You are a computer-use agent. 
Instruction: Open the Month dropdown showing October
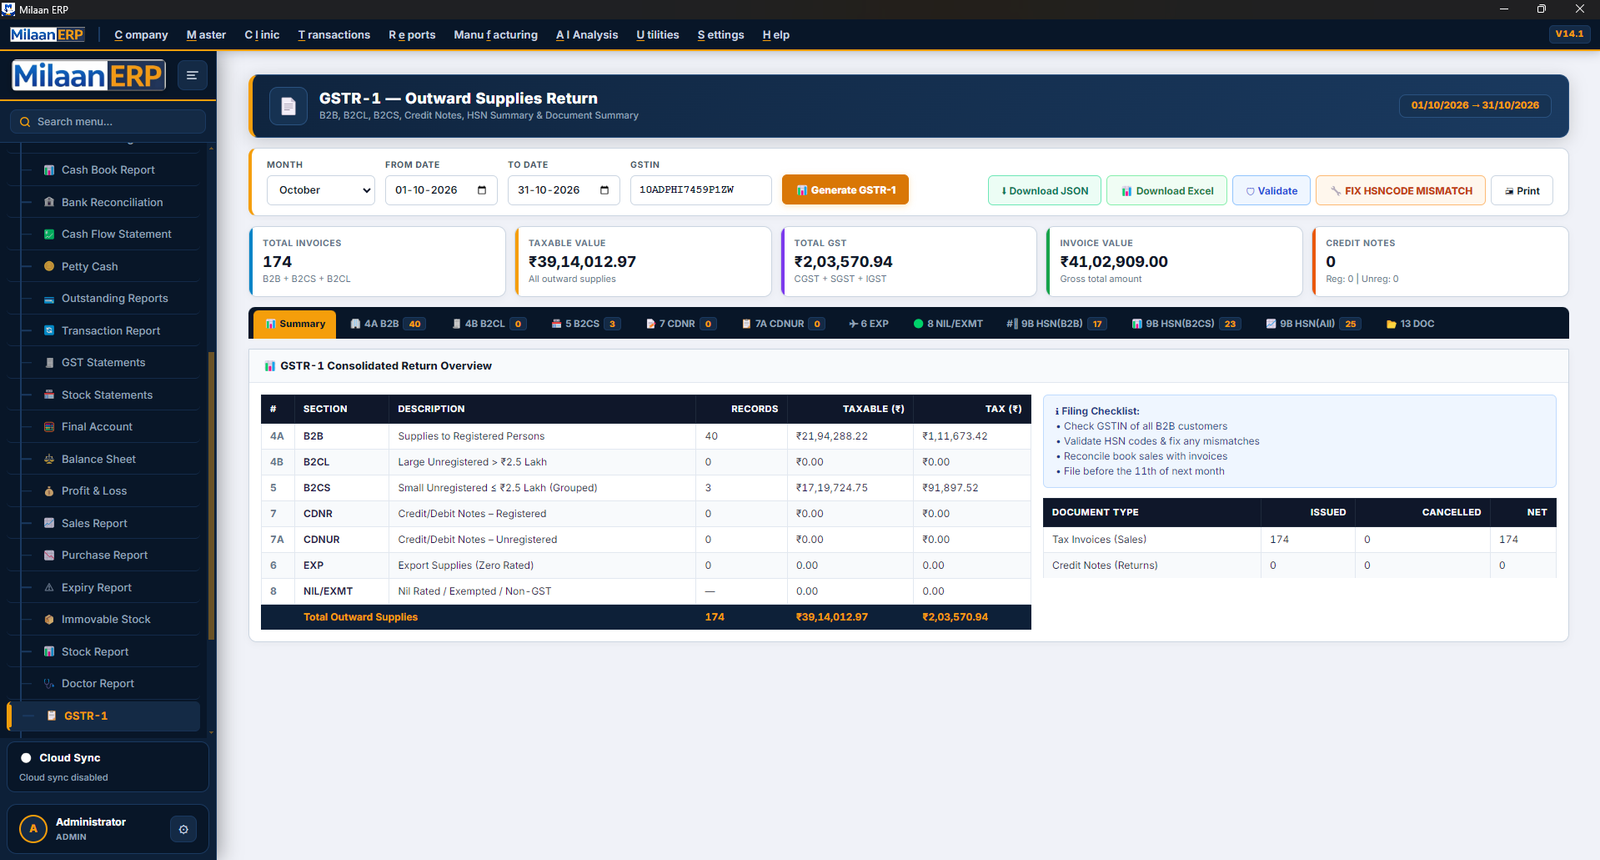coord(320,190)
